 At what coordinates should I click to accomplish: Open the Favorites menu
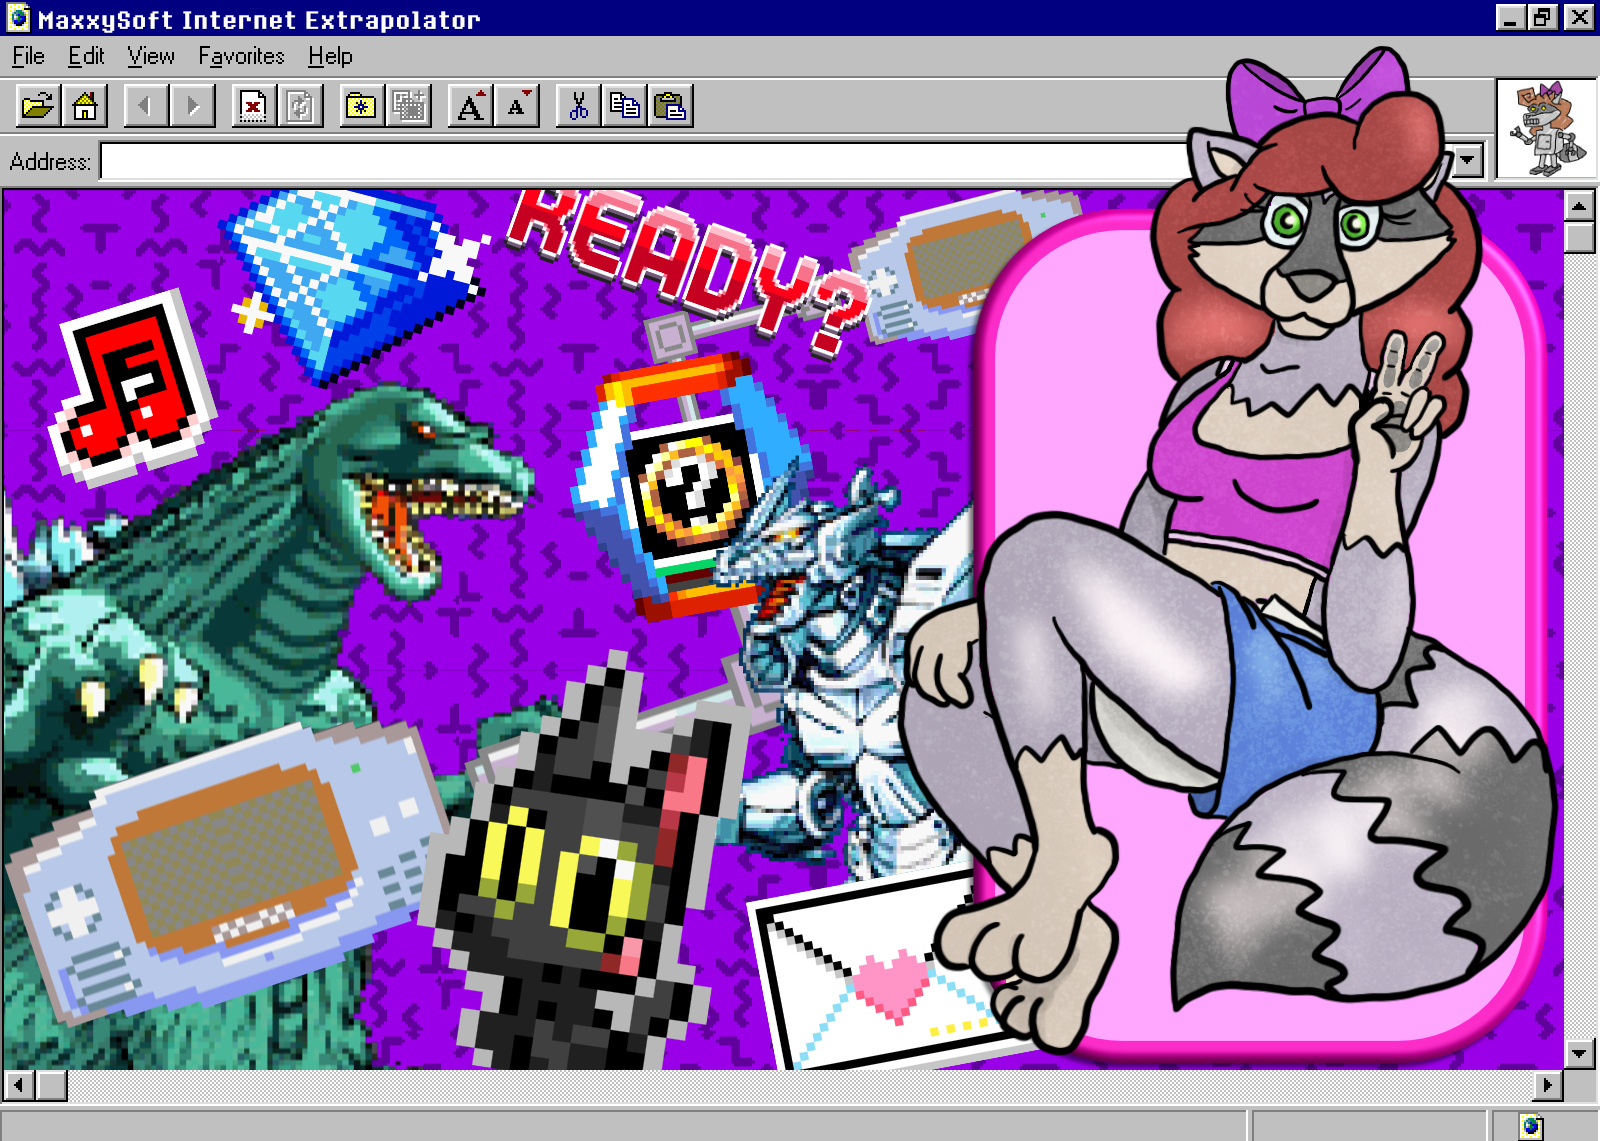[241, 56]
